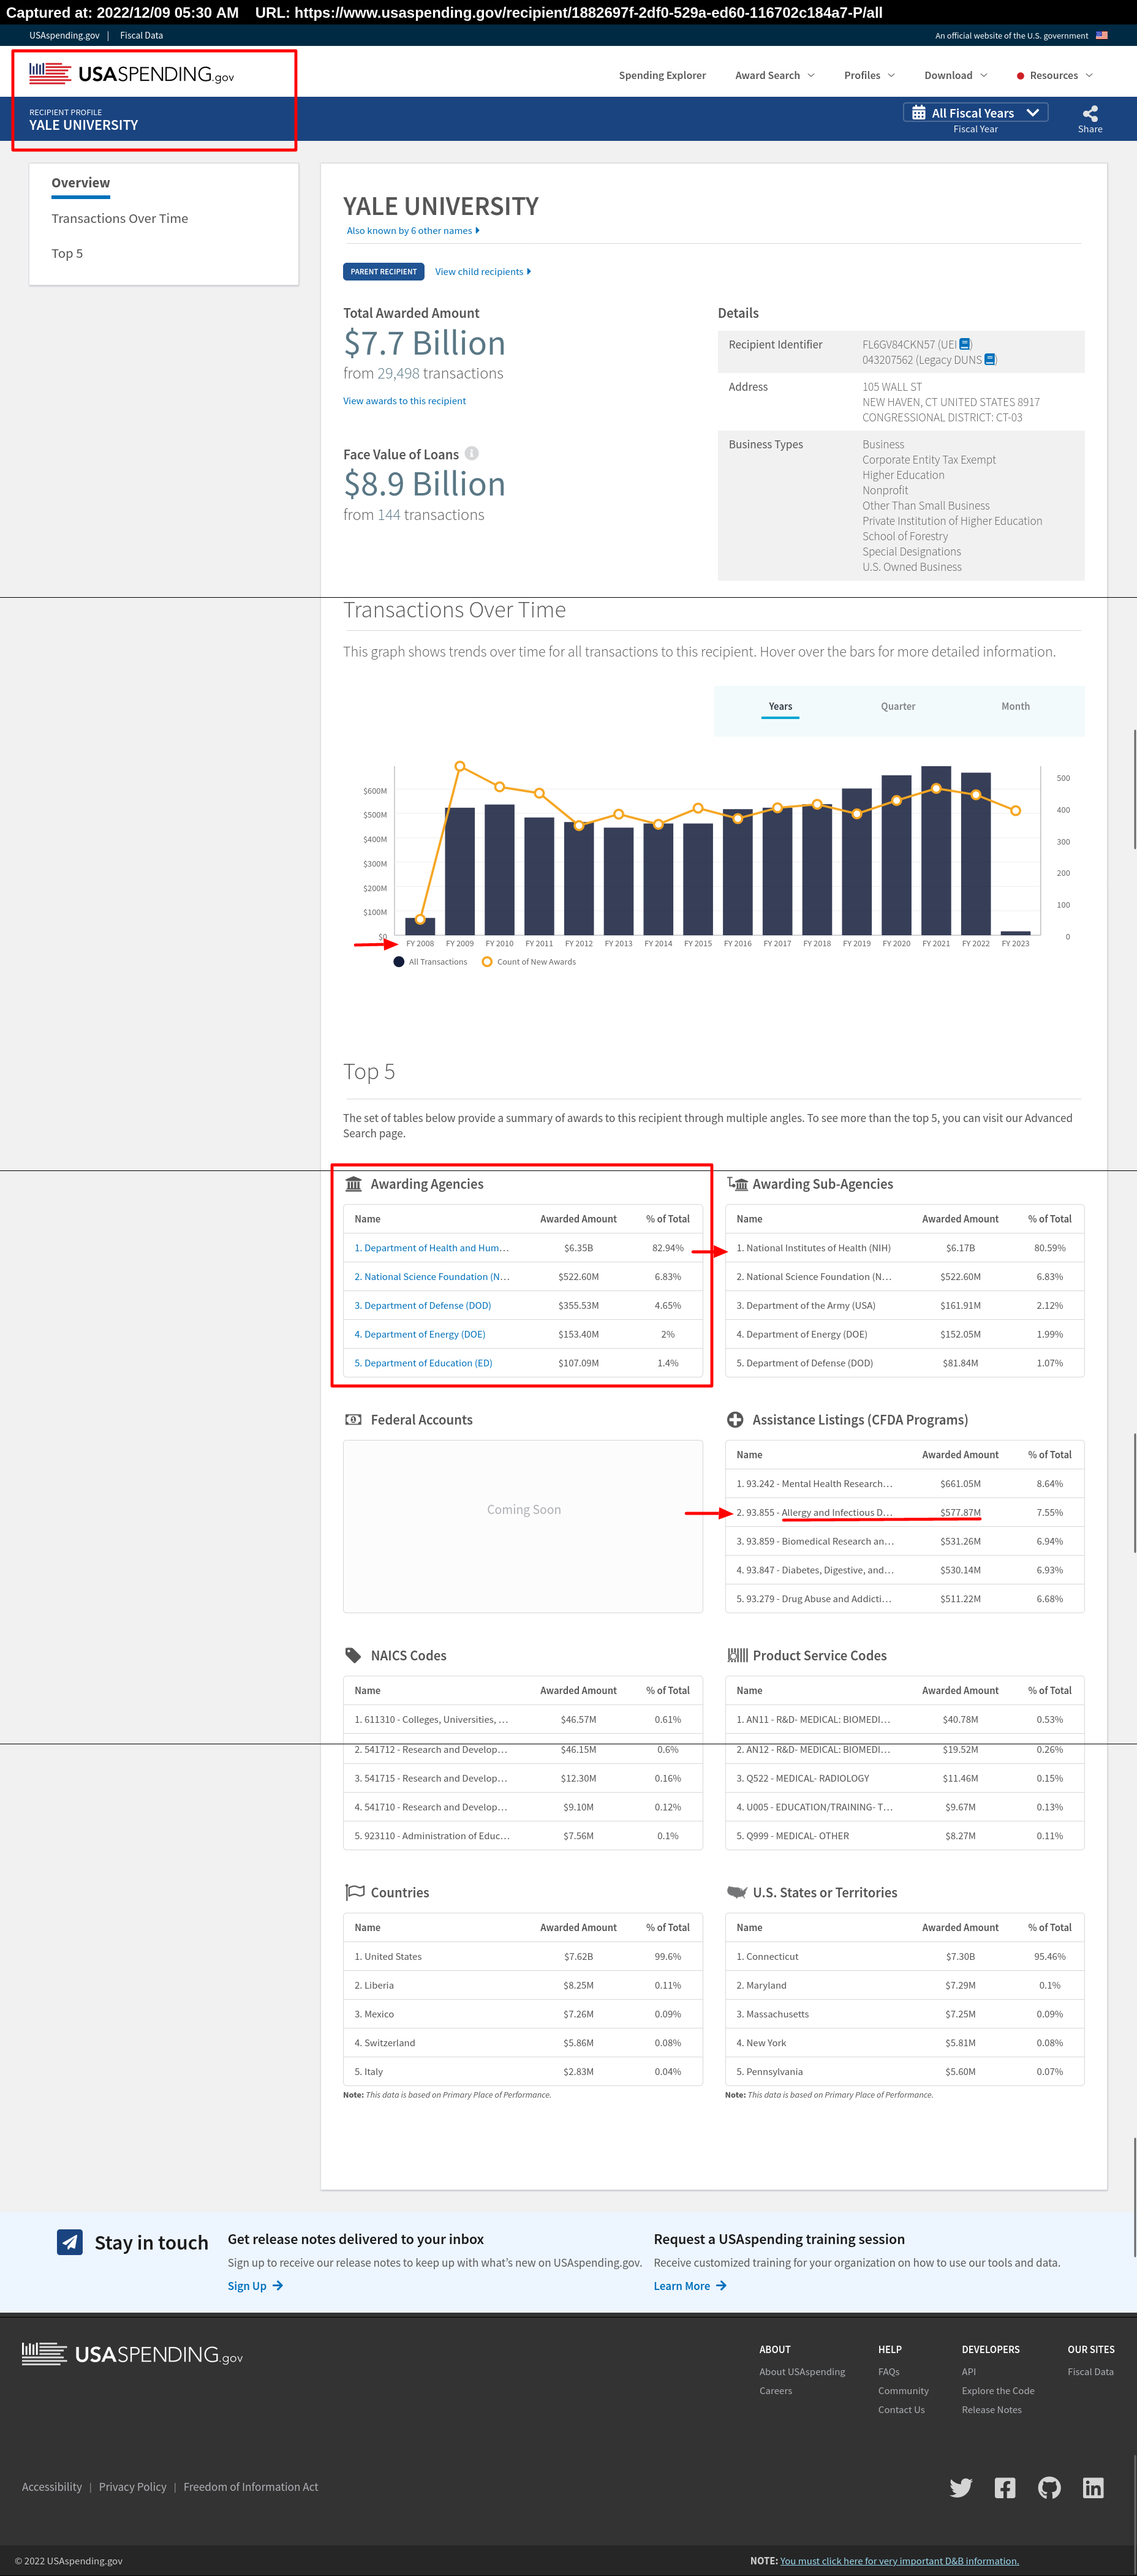Click the Facebook icon in footer
Screen dimensions: 1137x2576
click(x=1005, y=2487)
